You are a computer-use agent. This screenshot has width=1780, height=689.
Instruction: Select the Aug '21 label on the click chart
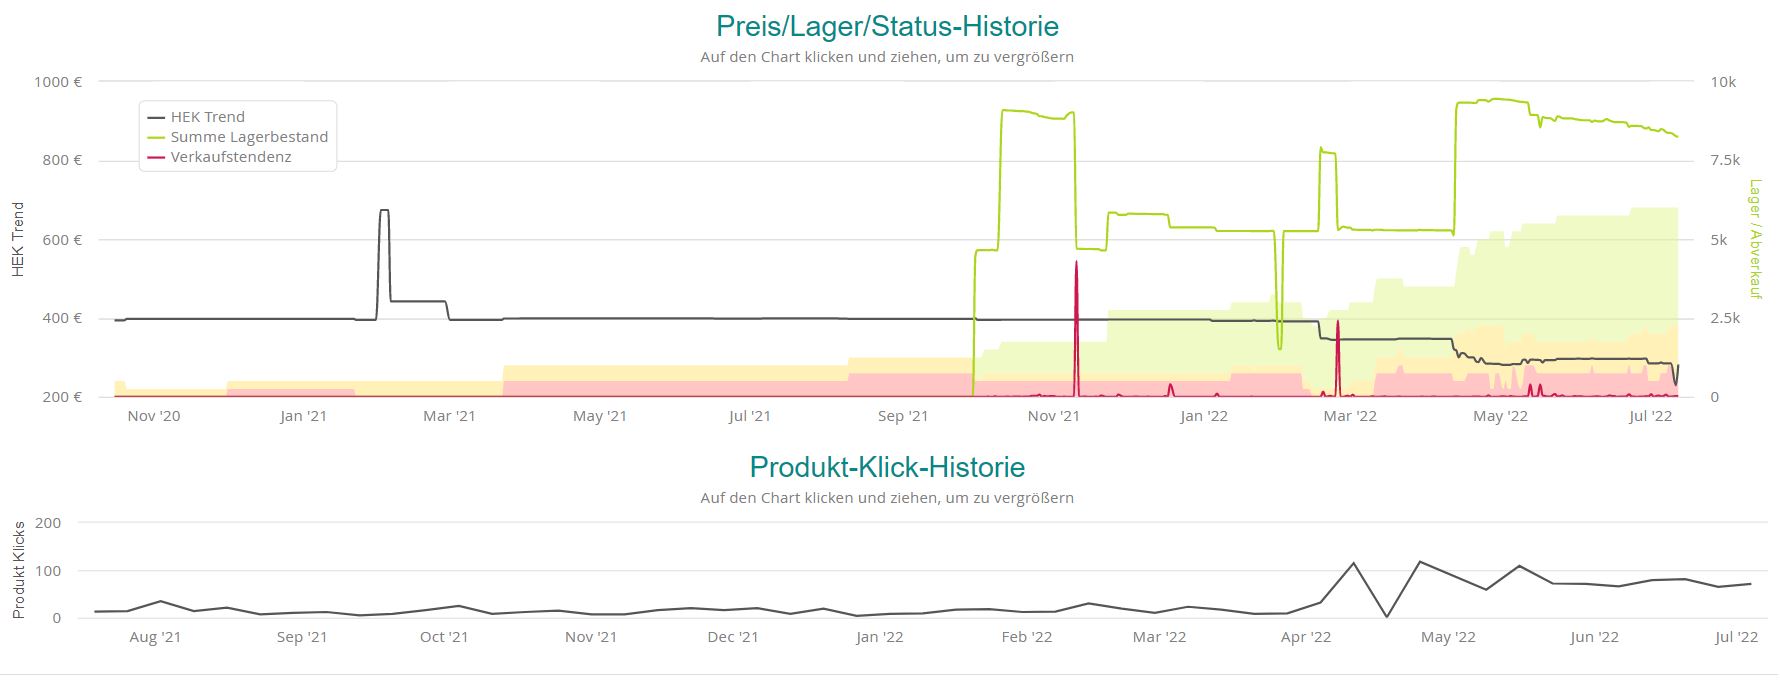point(156,637)
